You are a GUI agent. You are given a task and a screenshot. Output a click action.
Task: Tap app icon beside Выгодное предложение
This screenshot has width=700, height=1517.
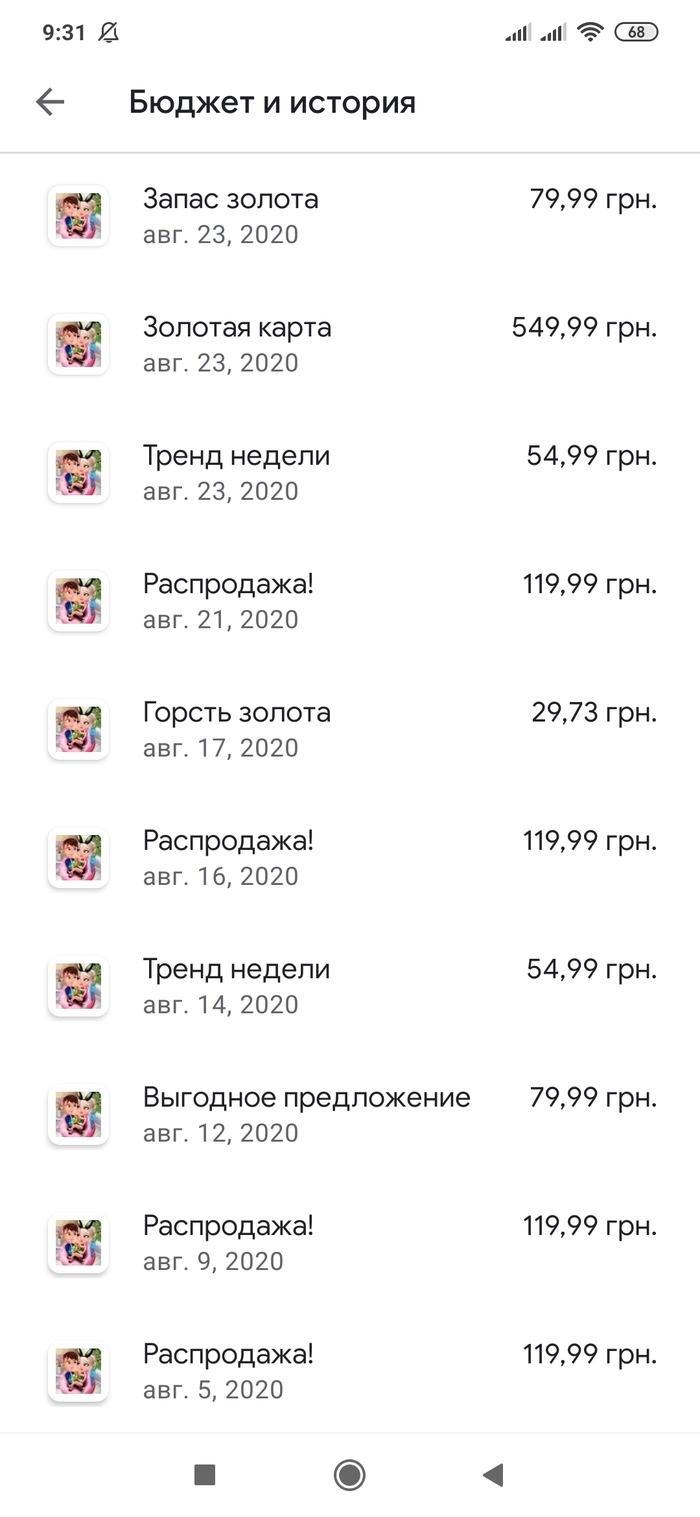(x=78, y=1114)
